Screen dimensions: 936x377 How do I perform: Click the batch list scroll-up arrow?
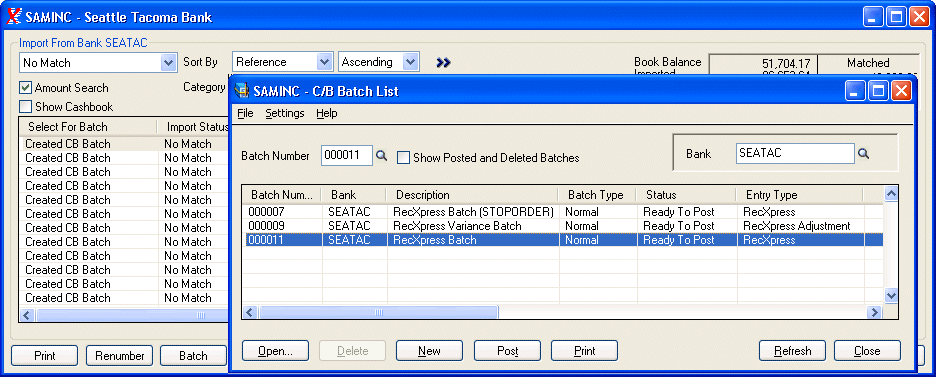891,194
